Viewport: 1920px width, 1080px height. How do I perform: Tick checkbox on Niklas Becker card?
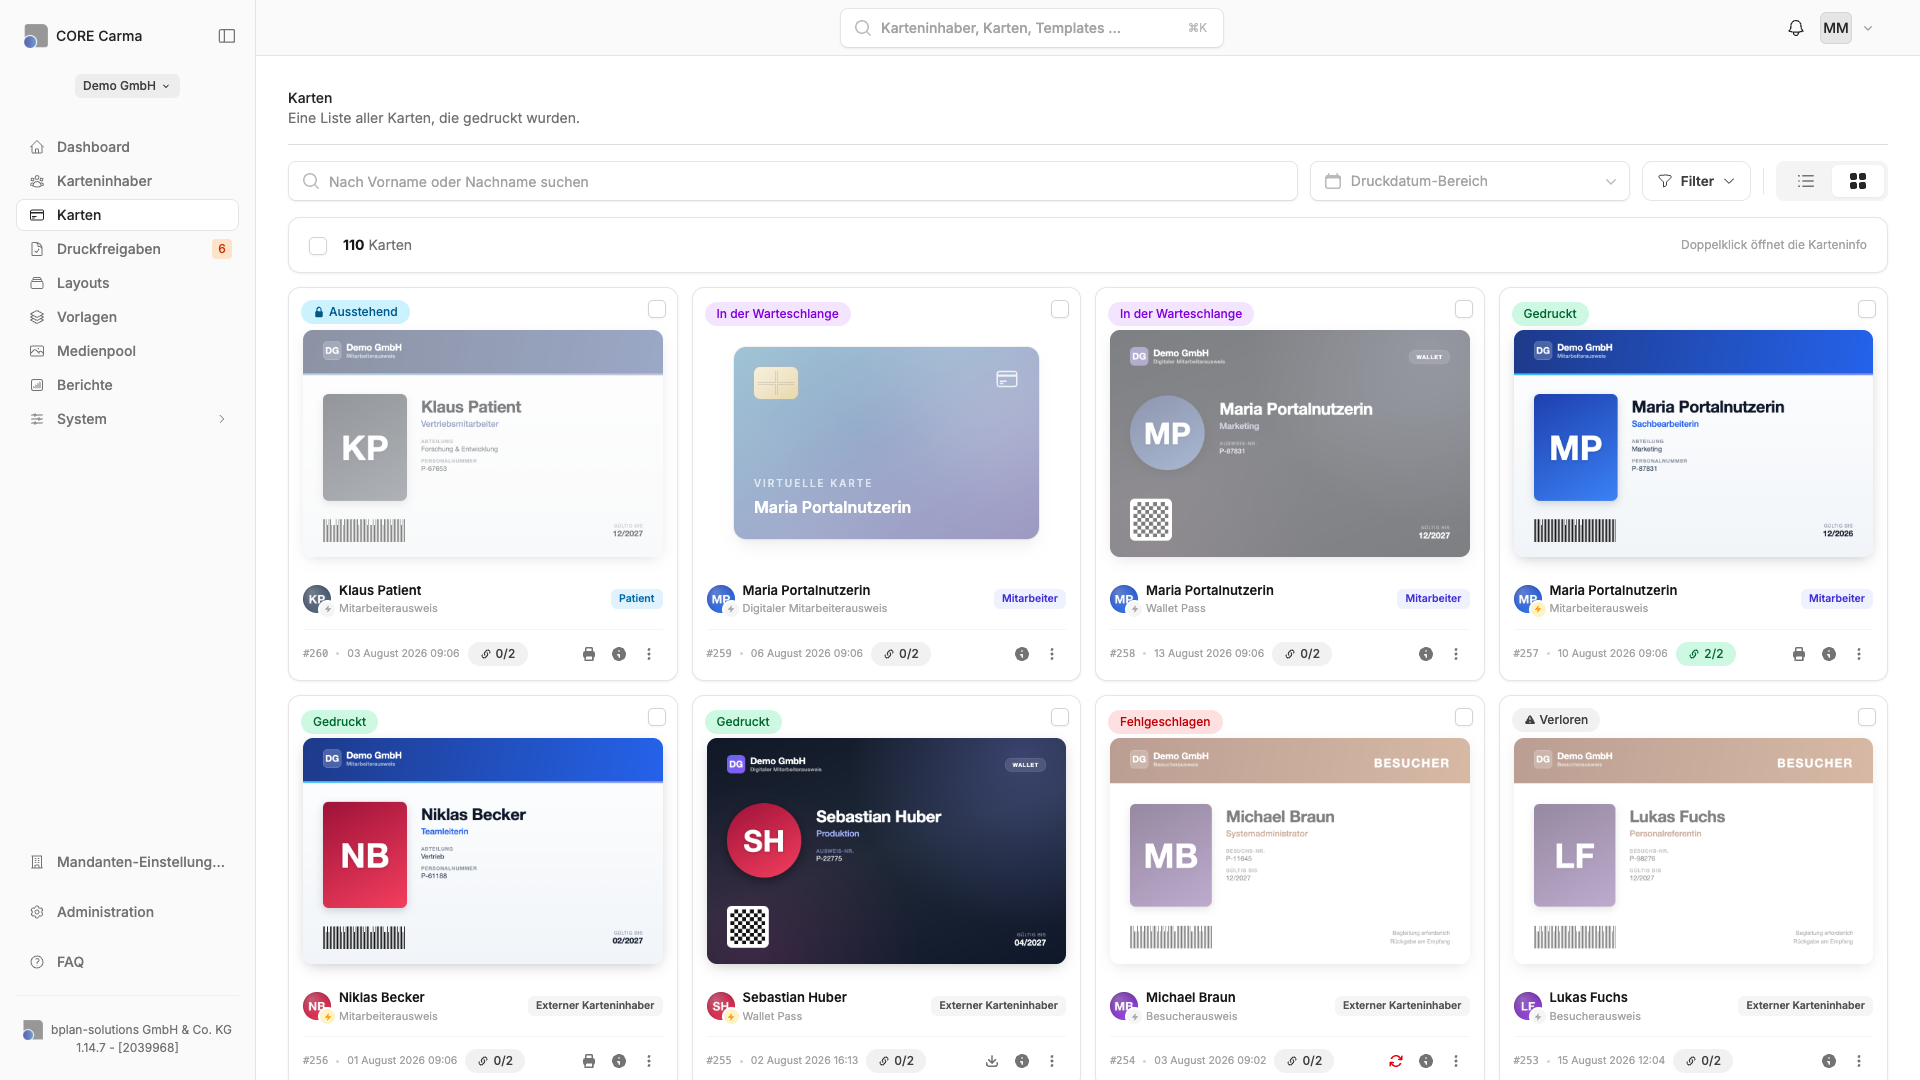click(657, 717)
